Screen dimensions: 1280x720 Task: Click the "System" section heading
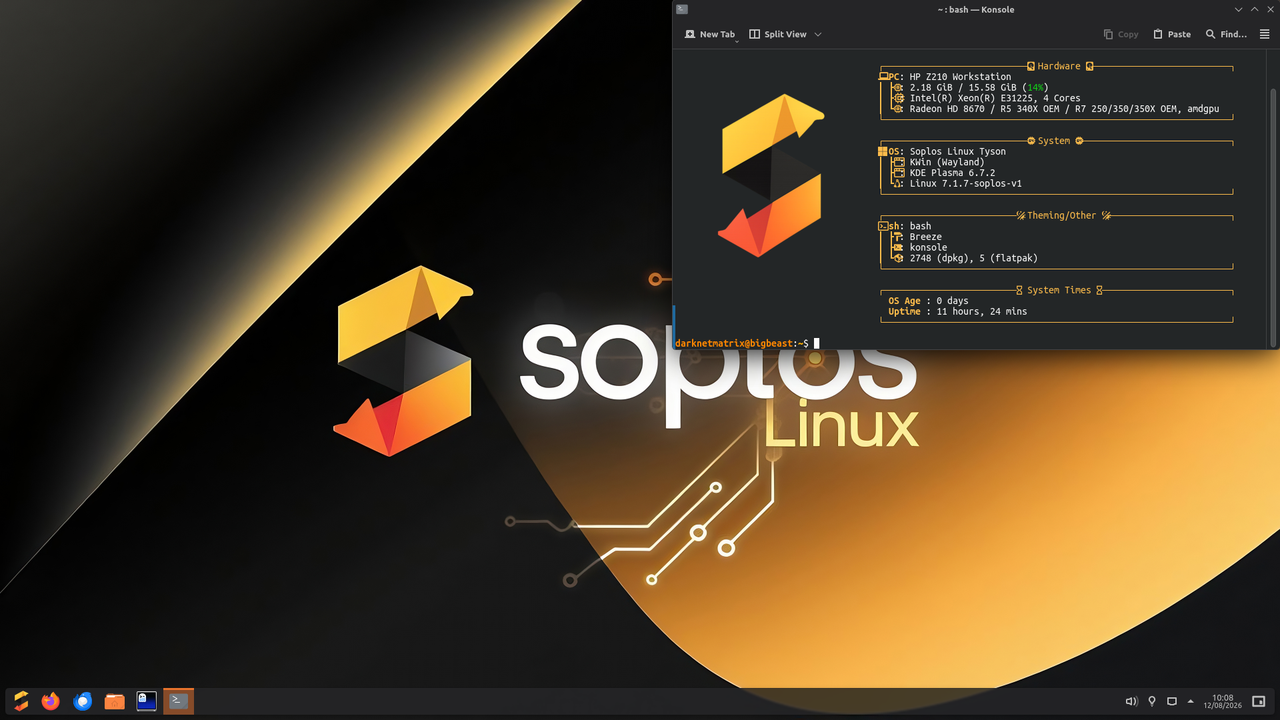pyautogui.click(x=1054, y=141)
